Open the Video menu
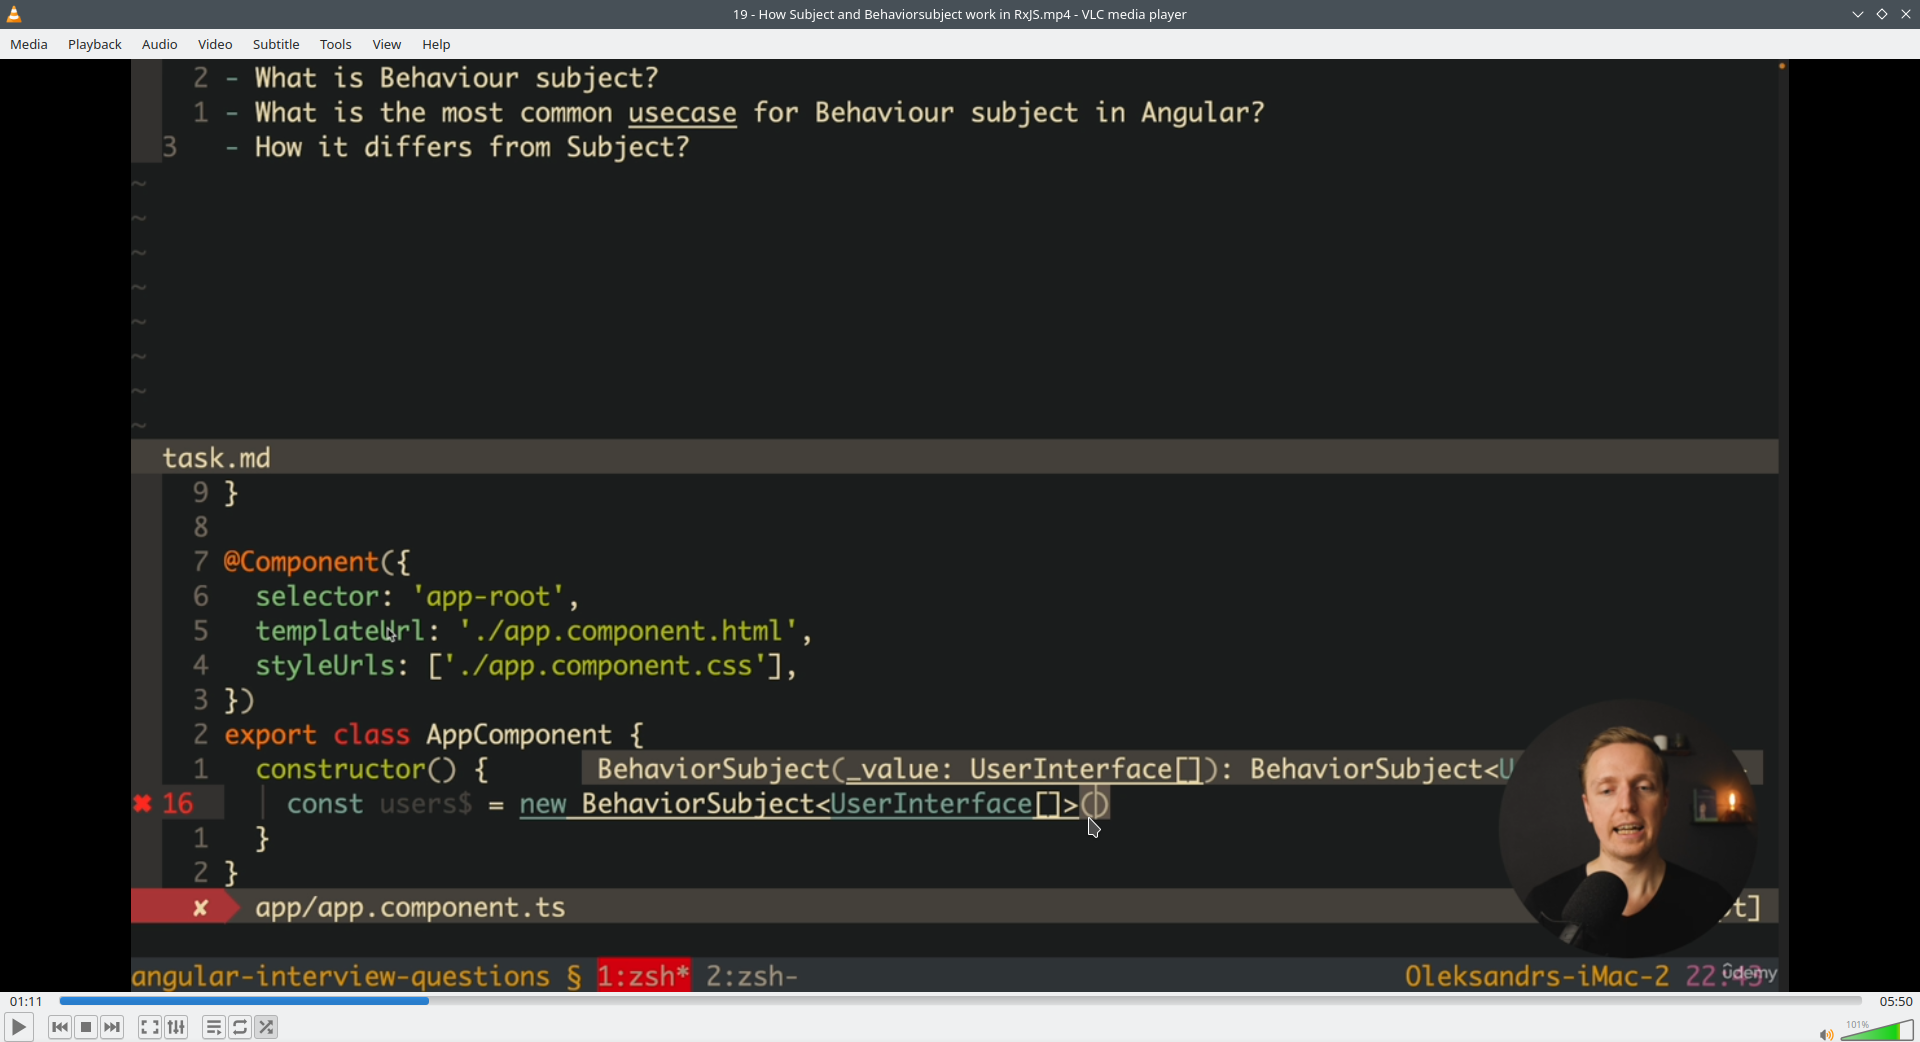Image resolution: width=1920 pixels, height=1042 pixels. [x=215, y=44]
